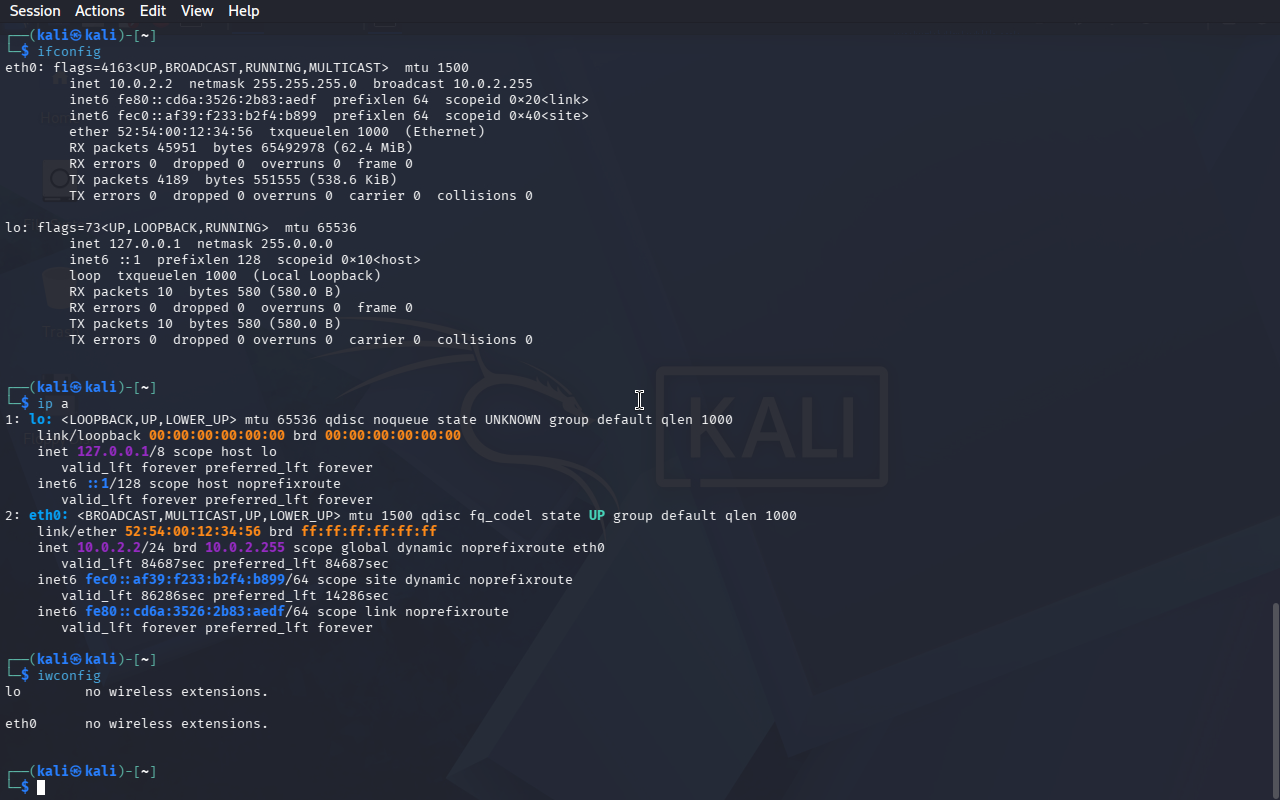Click the typed 'ip a' command
The height and width of the screenshot is (800, 1280).
point(53,404)
